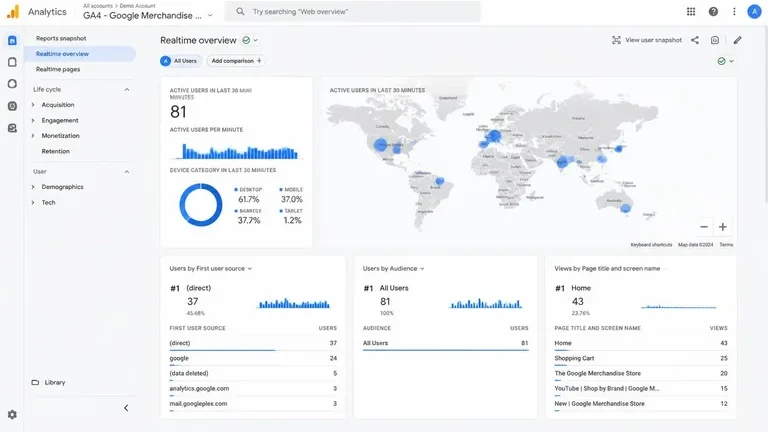Collapse the Life cycle section
The width and height of the screenshot is (768, 432).
click(x=127, y=90)
